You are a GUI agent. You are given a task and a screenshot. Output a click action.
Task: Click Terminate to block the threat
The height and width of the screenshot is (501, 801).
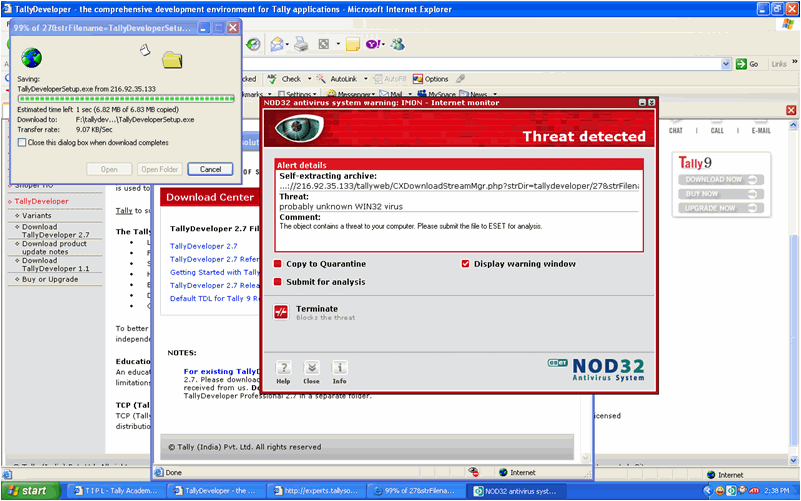point(281,312)
